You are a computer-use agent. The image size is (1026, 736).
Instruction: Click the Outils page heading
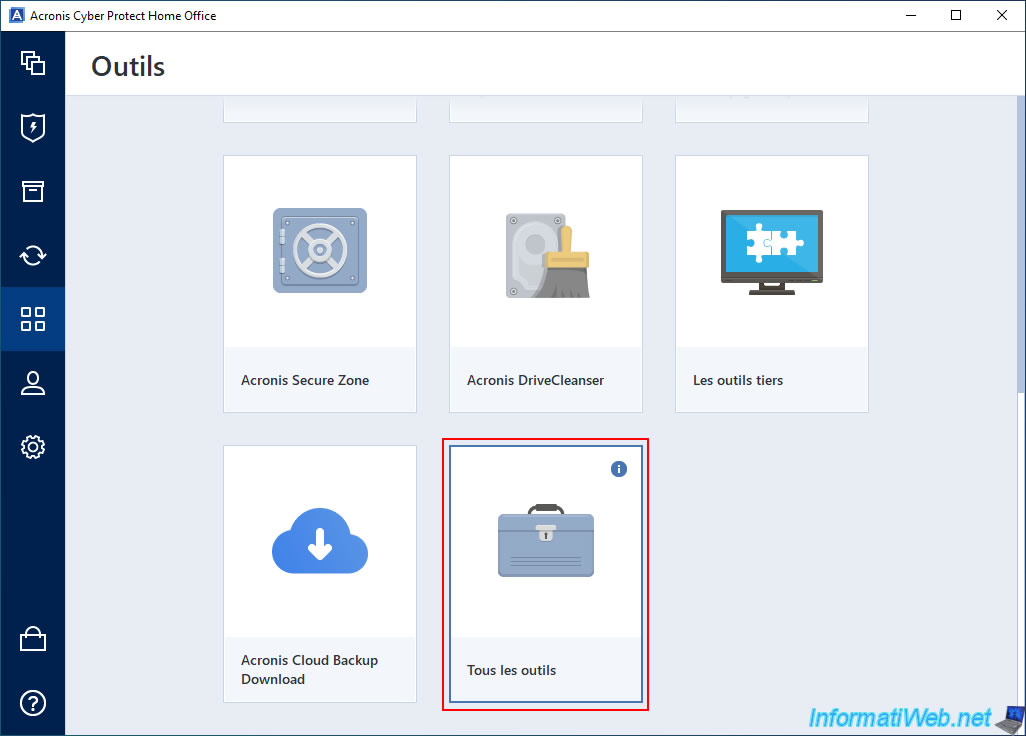click(x=128, y=66)
